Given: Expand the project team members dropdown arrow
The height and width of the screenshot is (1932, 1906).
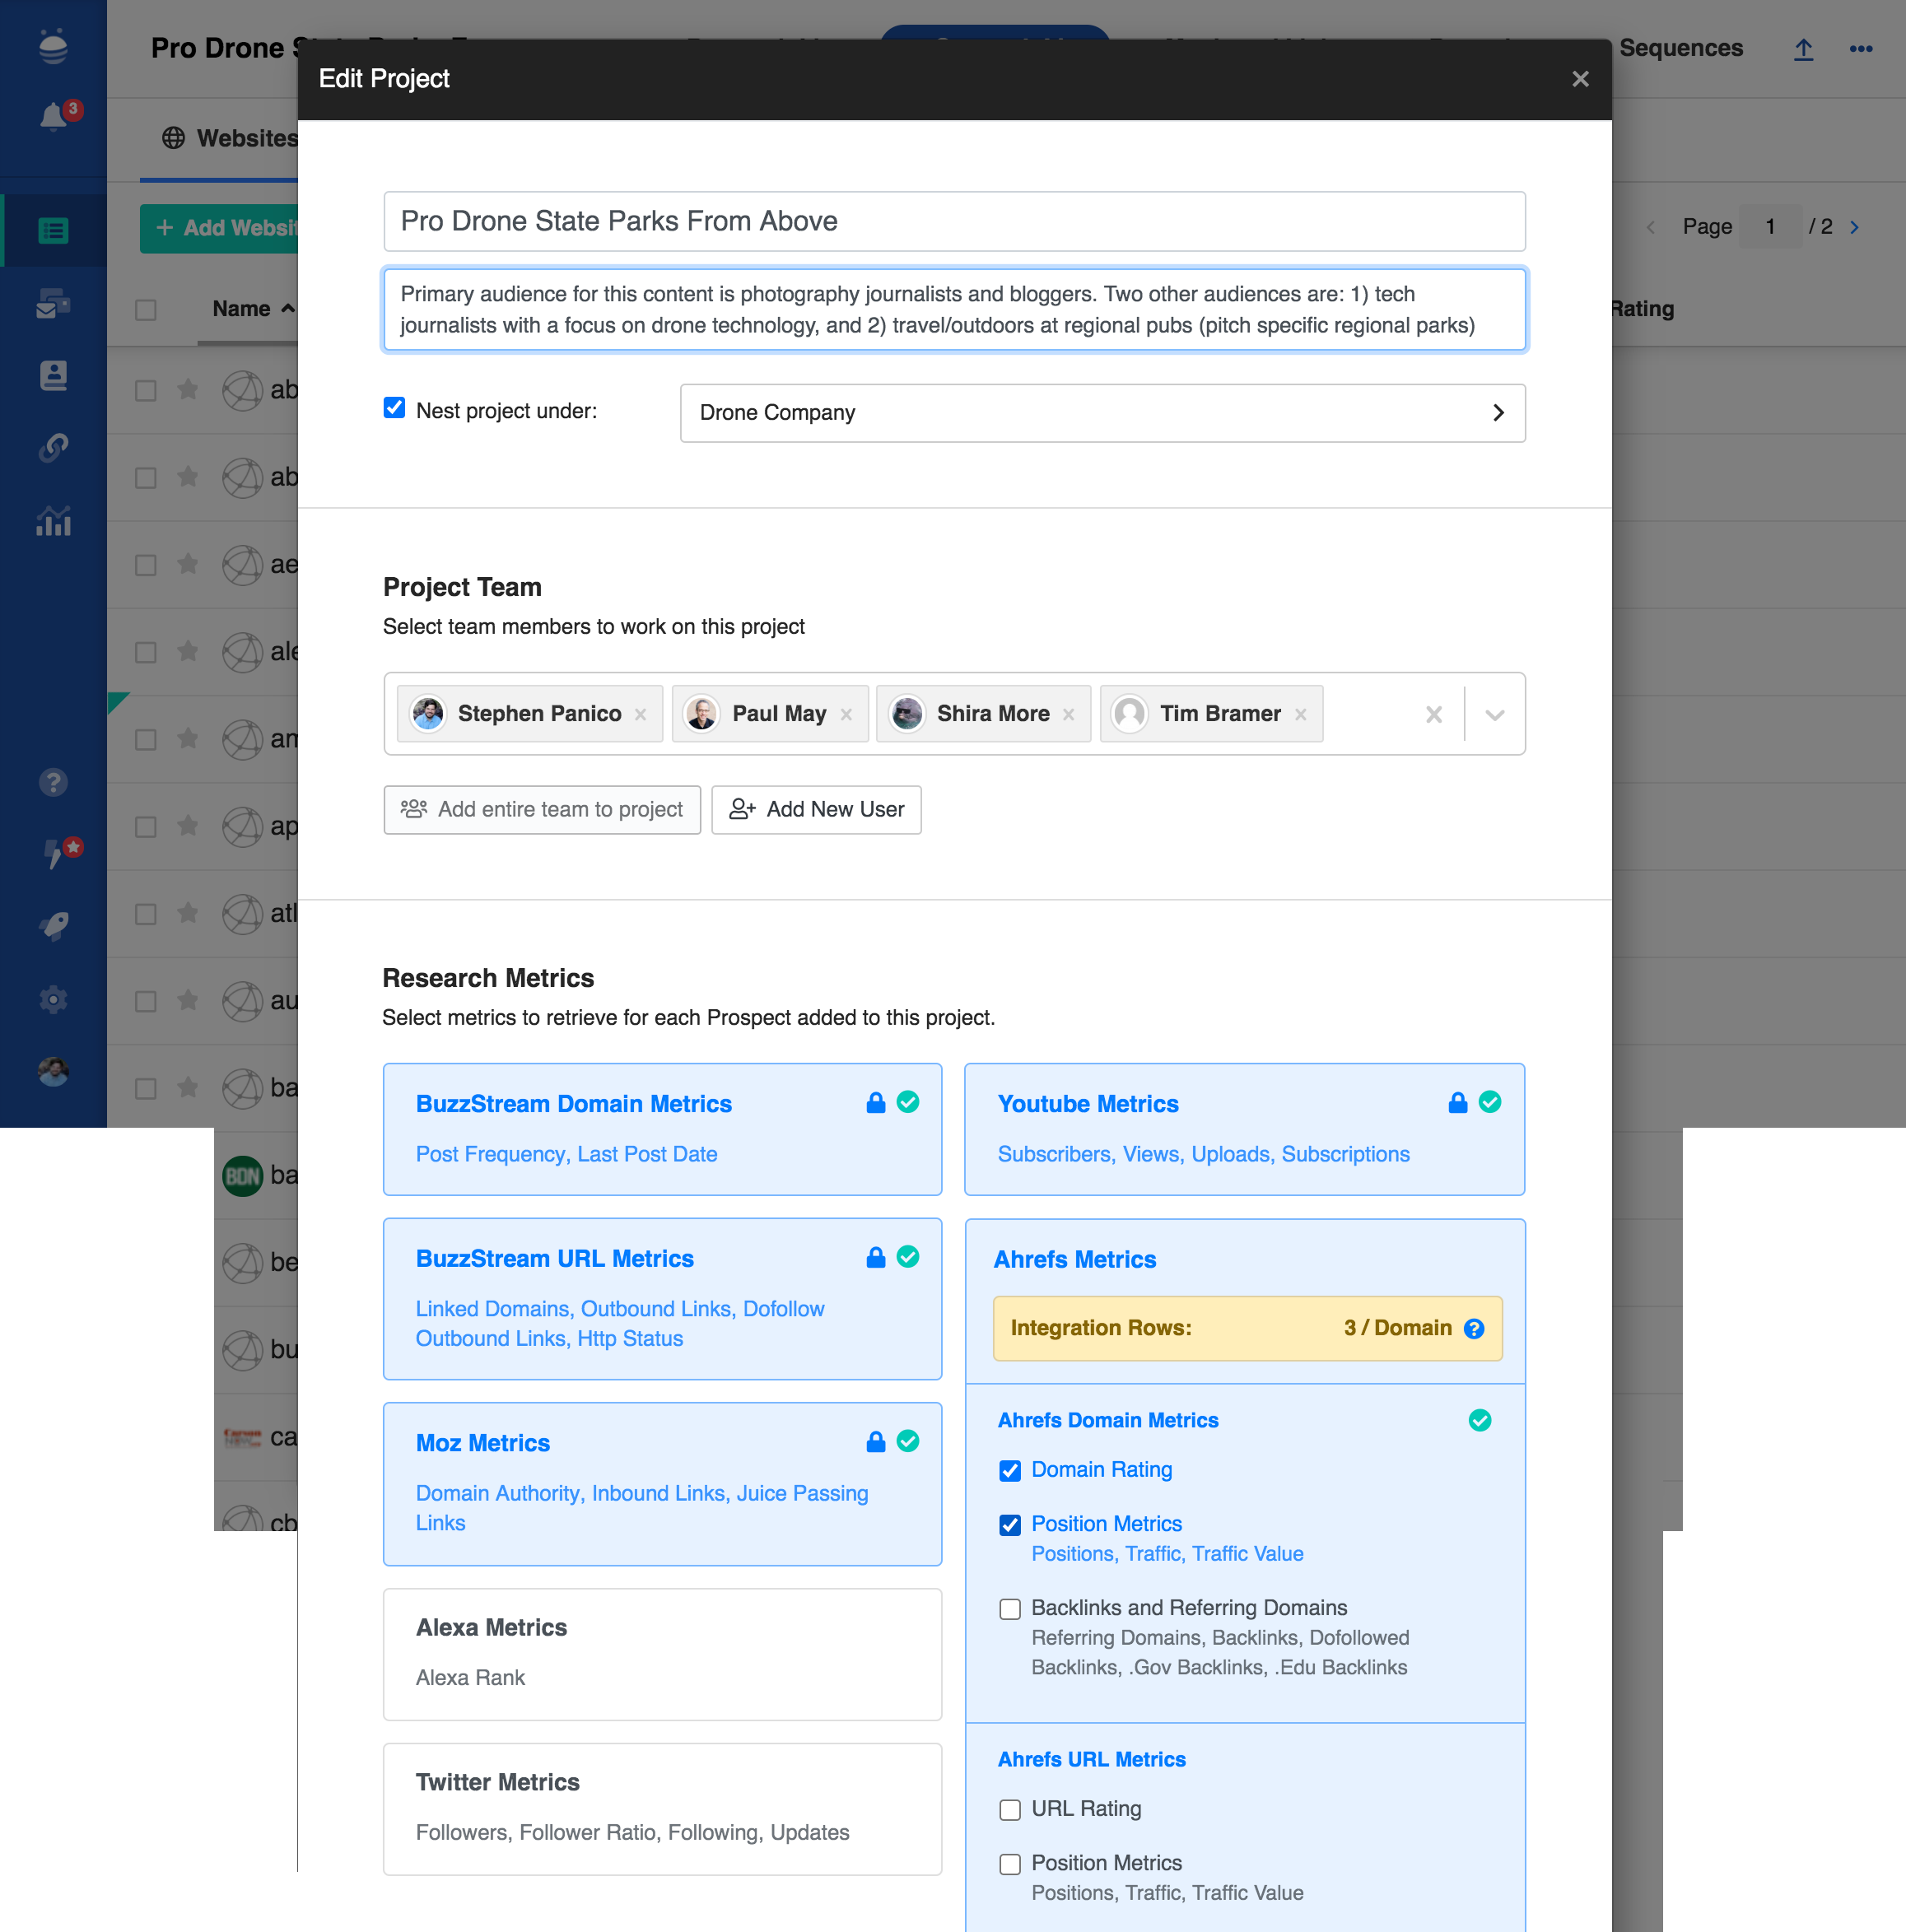Looking at the screenshot, I should [1494, 714].
